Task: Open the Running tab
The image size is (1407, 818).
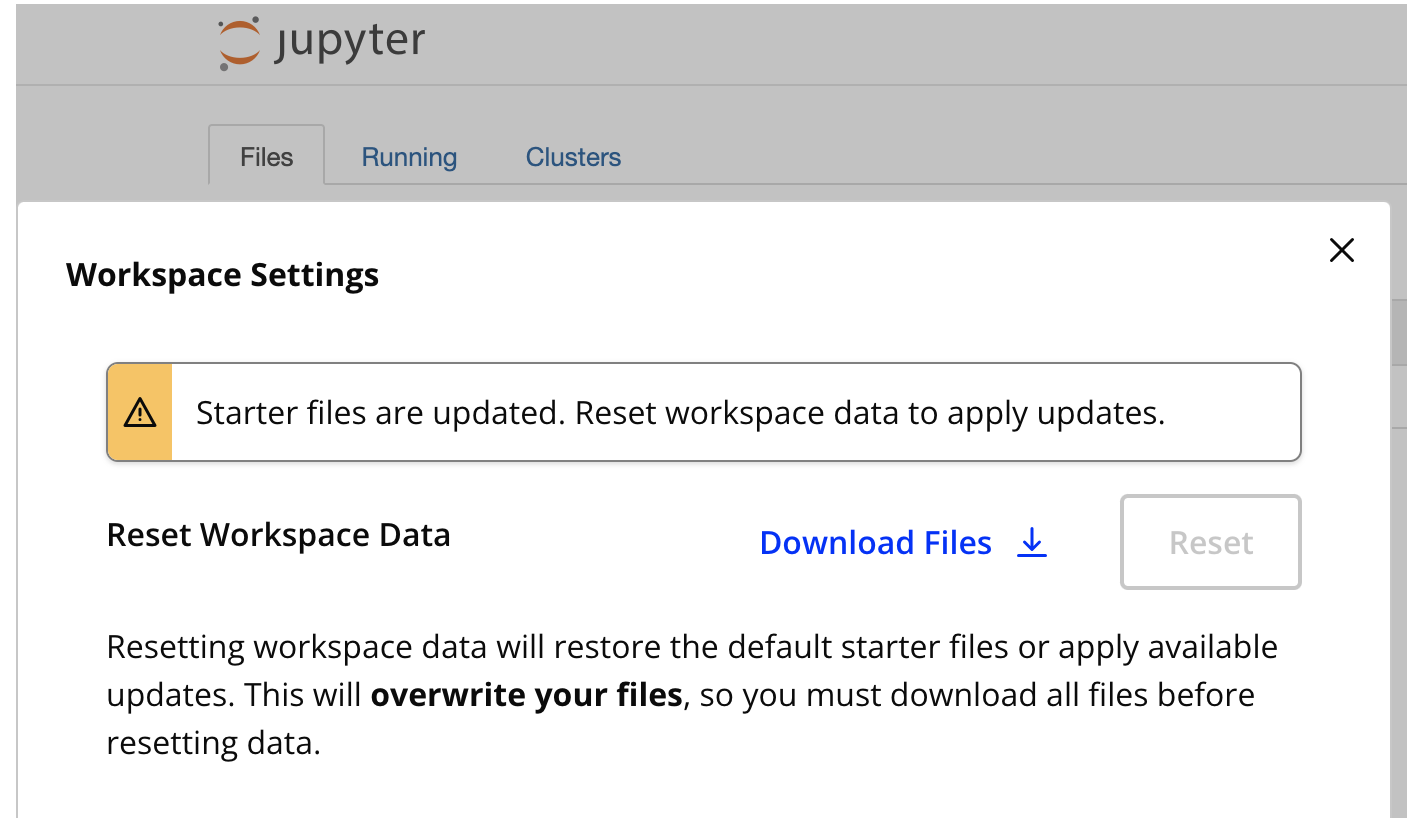Action: point(408,156)
